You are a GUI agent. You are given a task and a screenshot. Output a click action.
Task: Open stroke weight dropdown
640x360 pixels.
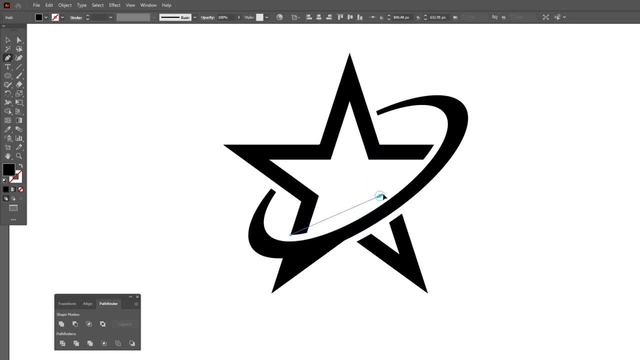click(x=111, y=18)
